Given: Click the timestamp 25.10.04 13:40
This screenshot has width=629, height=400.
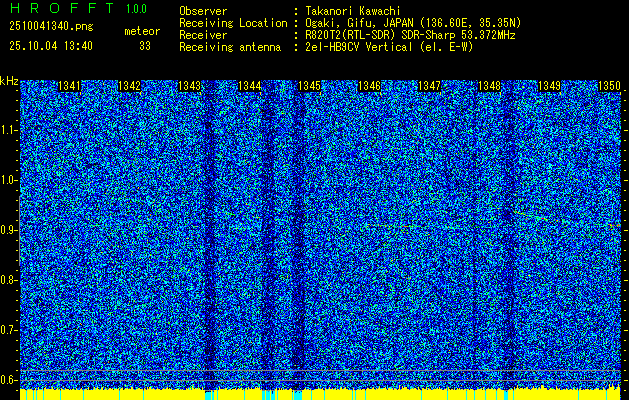Looking at the screenshot, I should (x=51, y=46).
